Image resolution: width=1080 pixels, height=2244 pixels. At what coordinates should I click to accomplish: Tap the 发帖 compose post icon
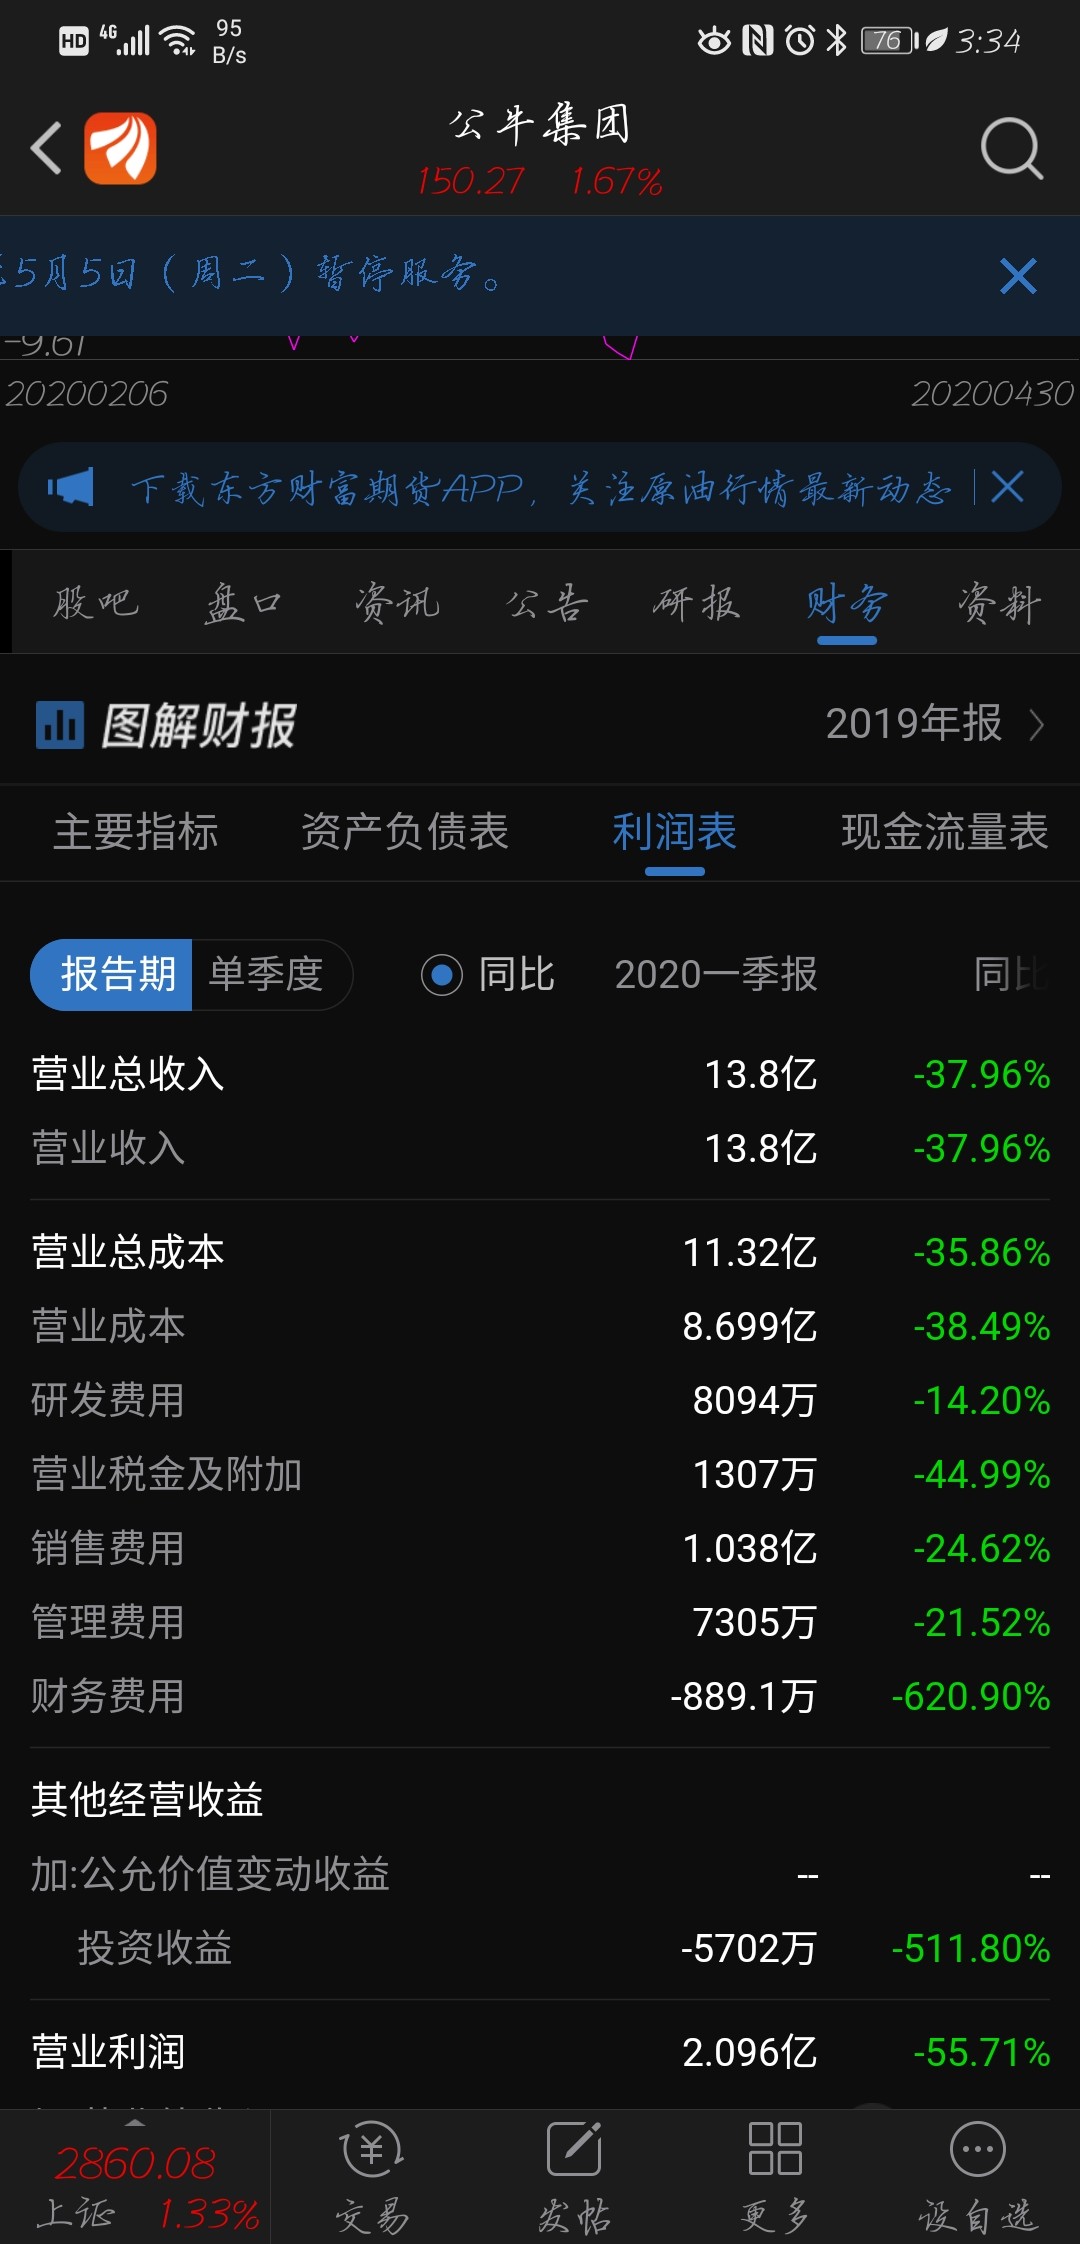click(x=574, y=2150)
